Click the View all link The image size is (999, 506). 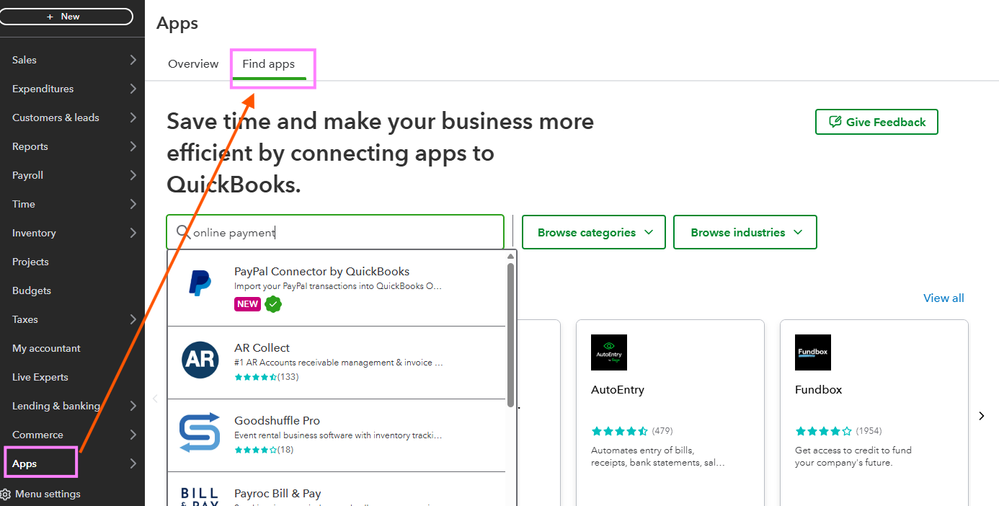click(x=943, y=298)
